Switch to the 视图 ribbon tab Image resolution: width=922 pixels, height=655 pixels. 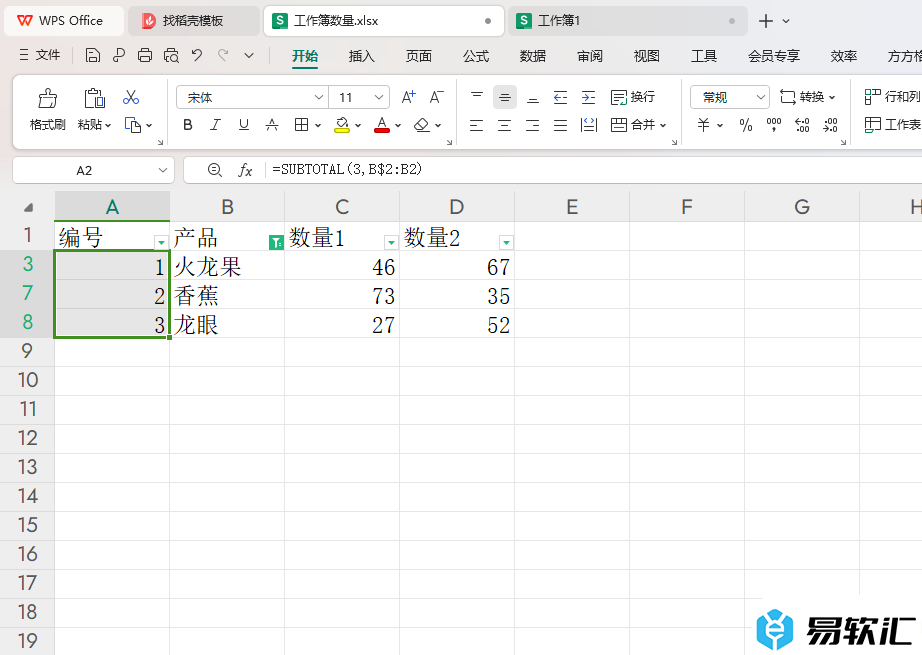click(647, 56)
